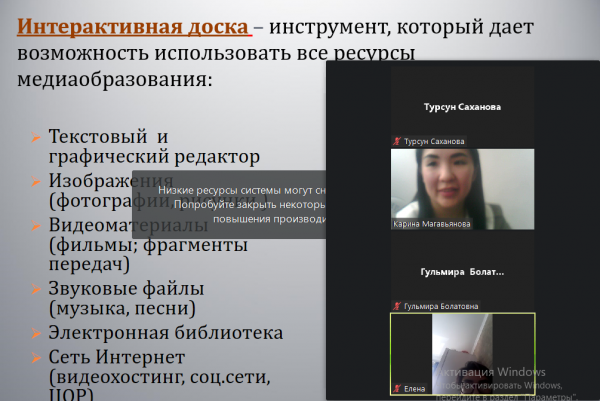600x401 pixels.
Task: Click muted microphone icon beside Турсун Саханова label
Action: pos(396,143)
